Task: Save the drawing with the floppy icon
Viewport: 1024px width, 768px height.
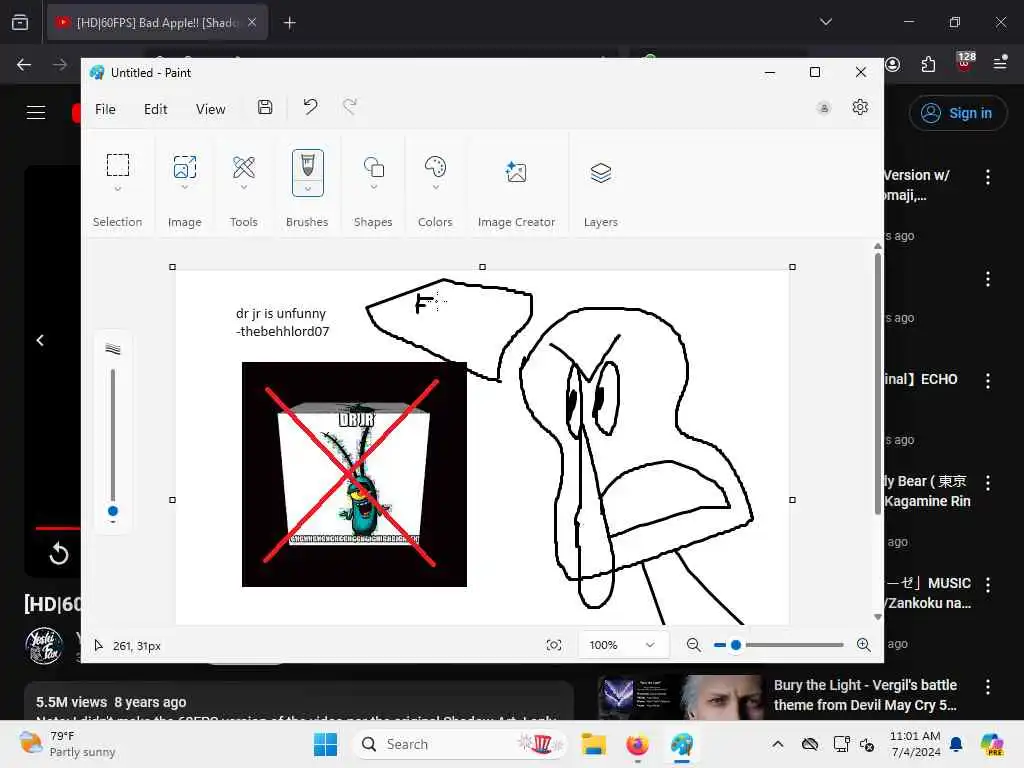Action: [x=264, y=107]
